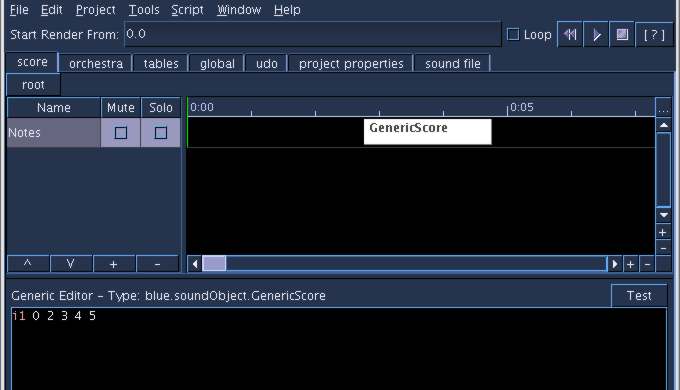Screen dimensions: 680x390
Task: Switch to the score tab
Action: pos(32,62)
